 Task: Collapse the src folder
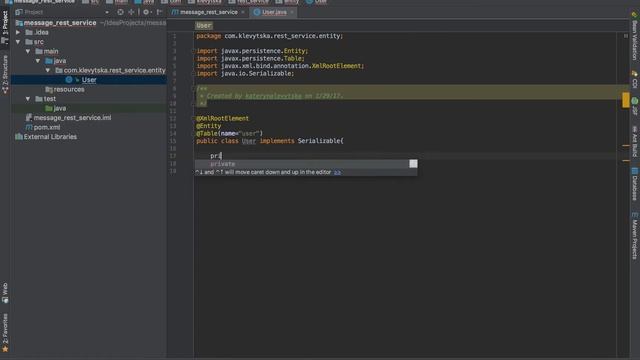point(18,42)
